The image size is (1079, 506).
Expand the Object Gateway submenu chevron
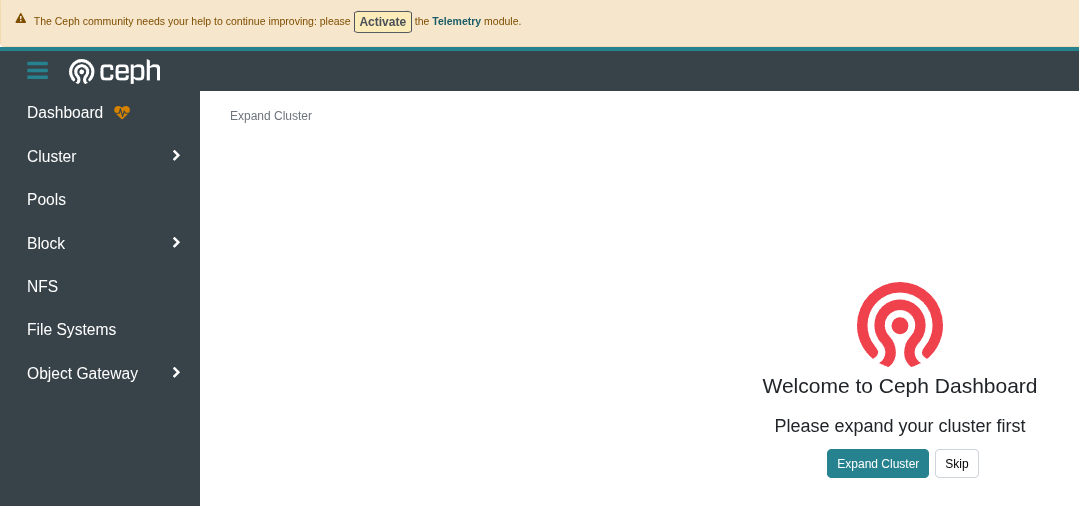[x=176, y=372]
